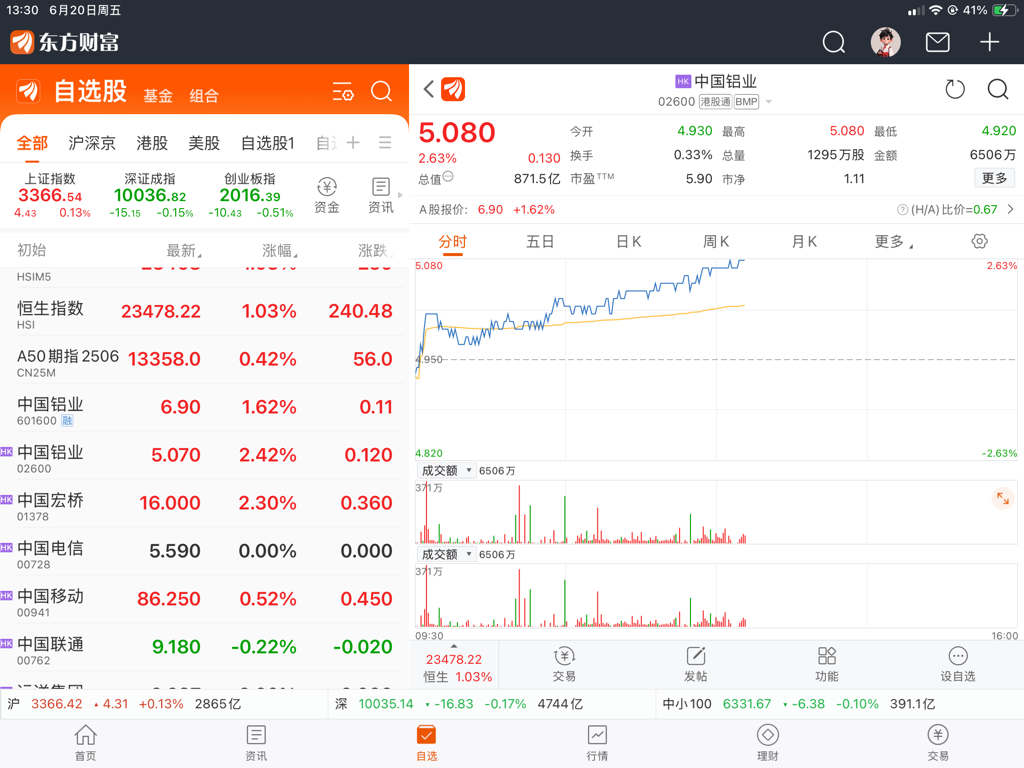Tap the 初始 sort column header
This screenshot has width=1024, height=768.
(x=31, y=250)
